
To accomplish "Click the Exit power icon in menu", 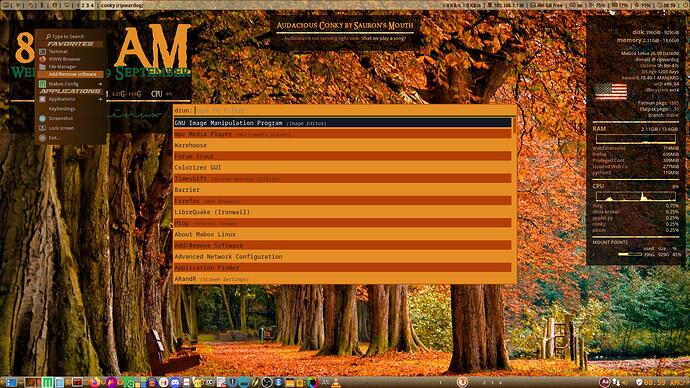I will pos(42,138).
